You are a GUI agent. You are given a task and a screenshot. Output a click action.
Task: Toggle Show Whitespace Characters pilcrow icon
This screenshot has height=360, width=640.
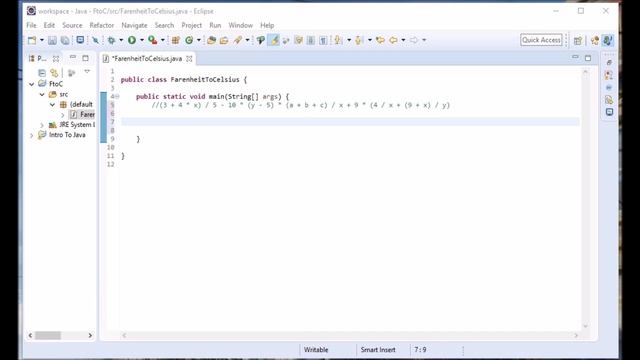click(323, 40)
